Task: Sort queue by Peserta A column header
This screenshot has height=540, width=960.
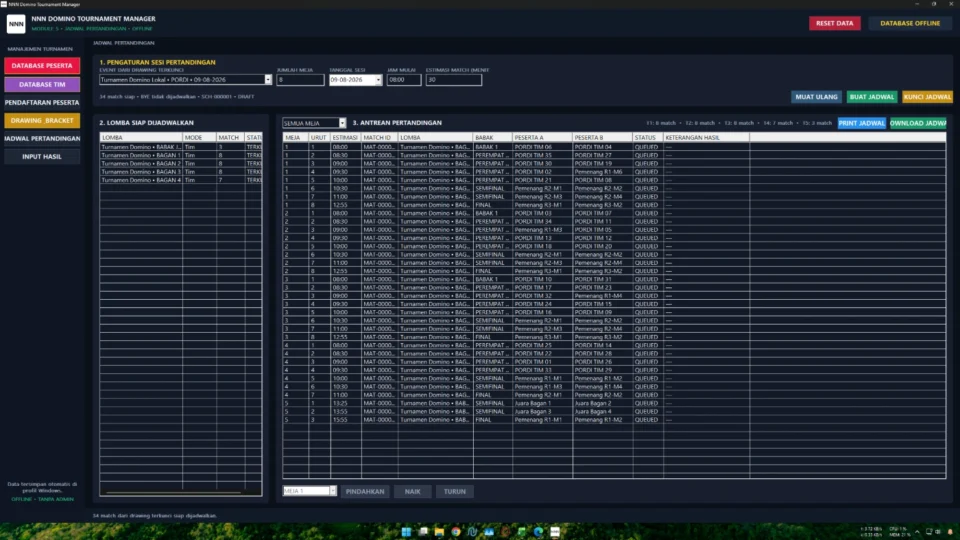Action: [542, 138]
